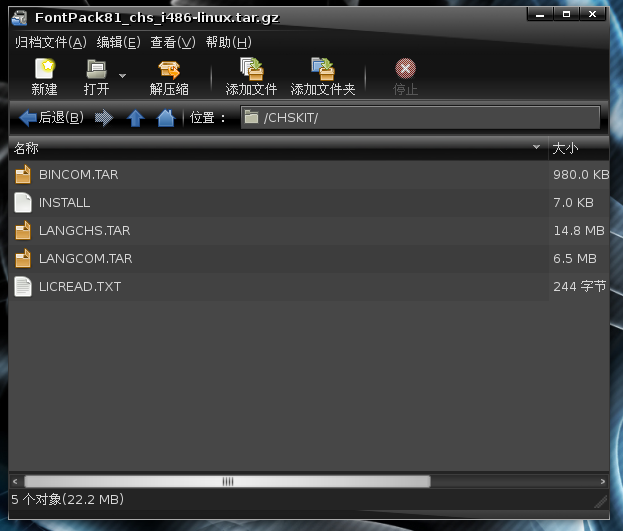Click the New archive toolbar icon
Image resolution: width=623 pixels, height=531 pixels.
(x=44, y=69)
